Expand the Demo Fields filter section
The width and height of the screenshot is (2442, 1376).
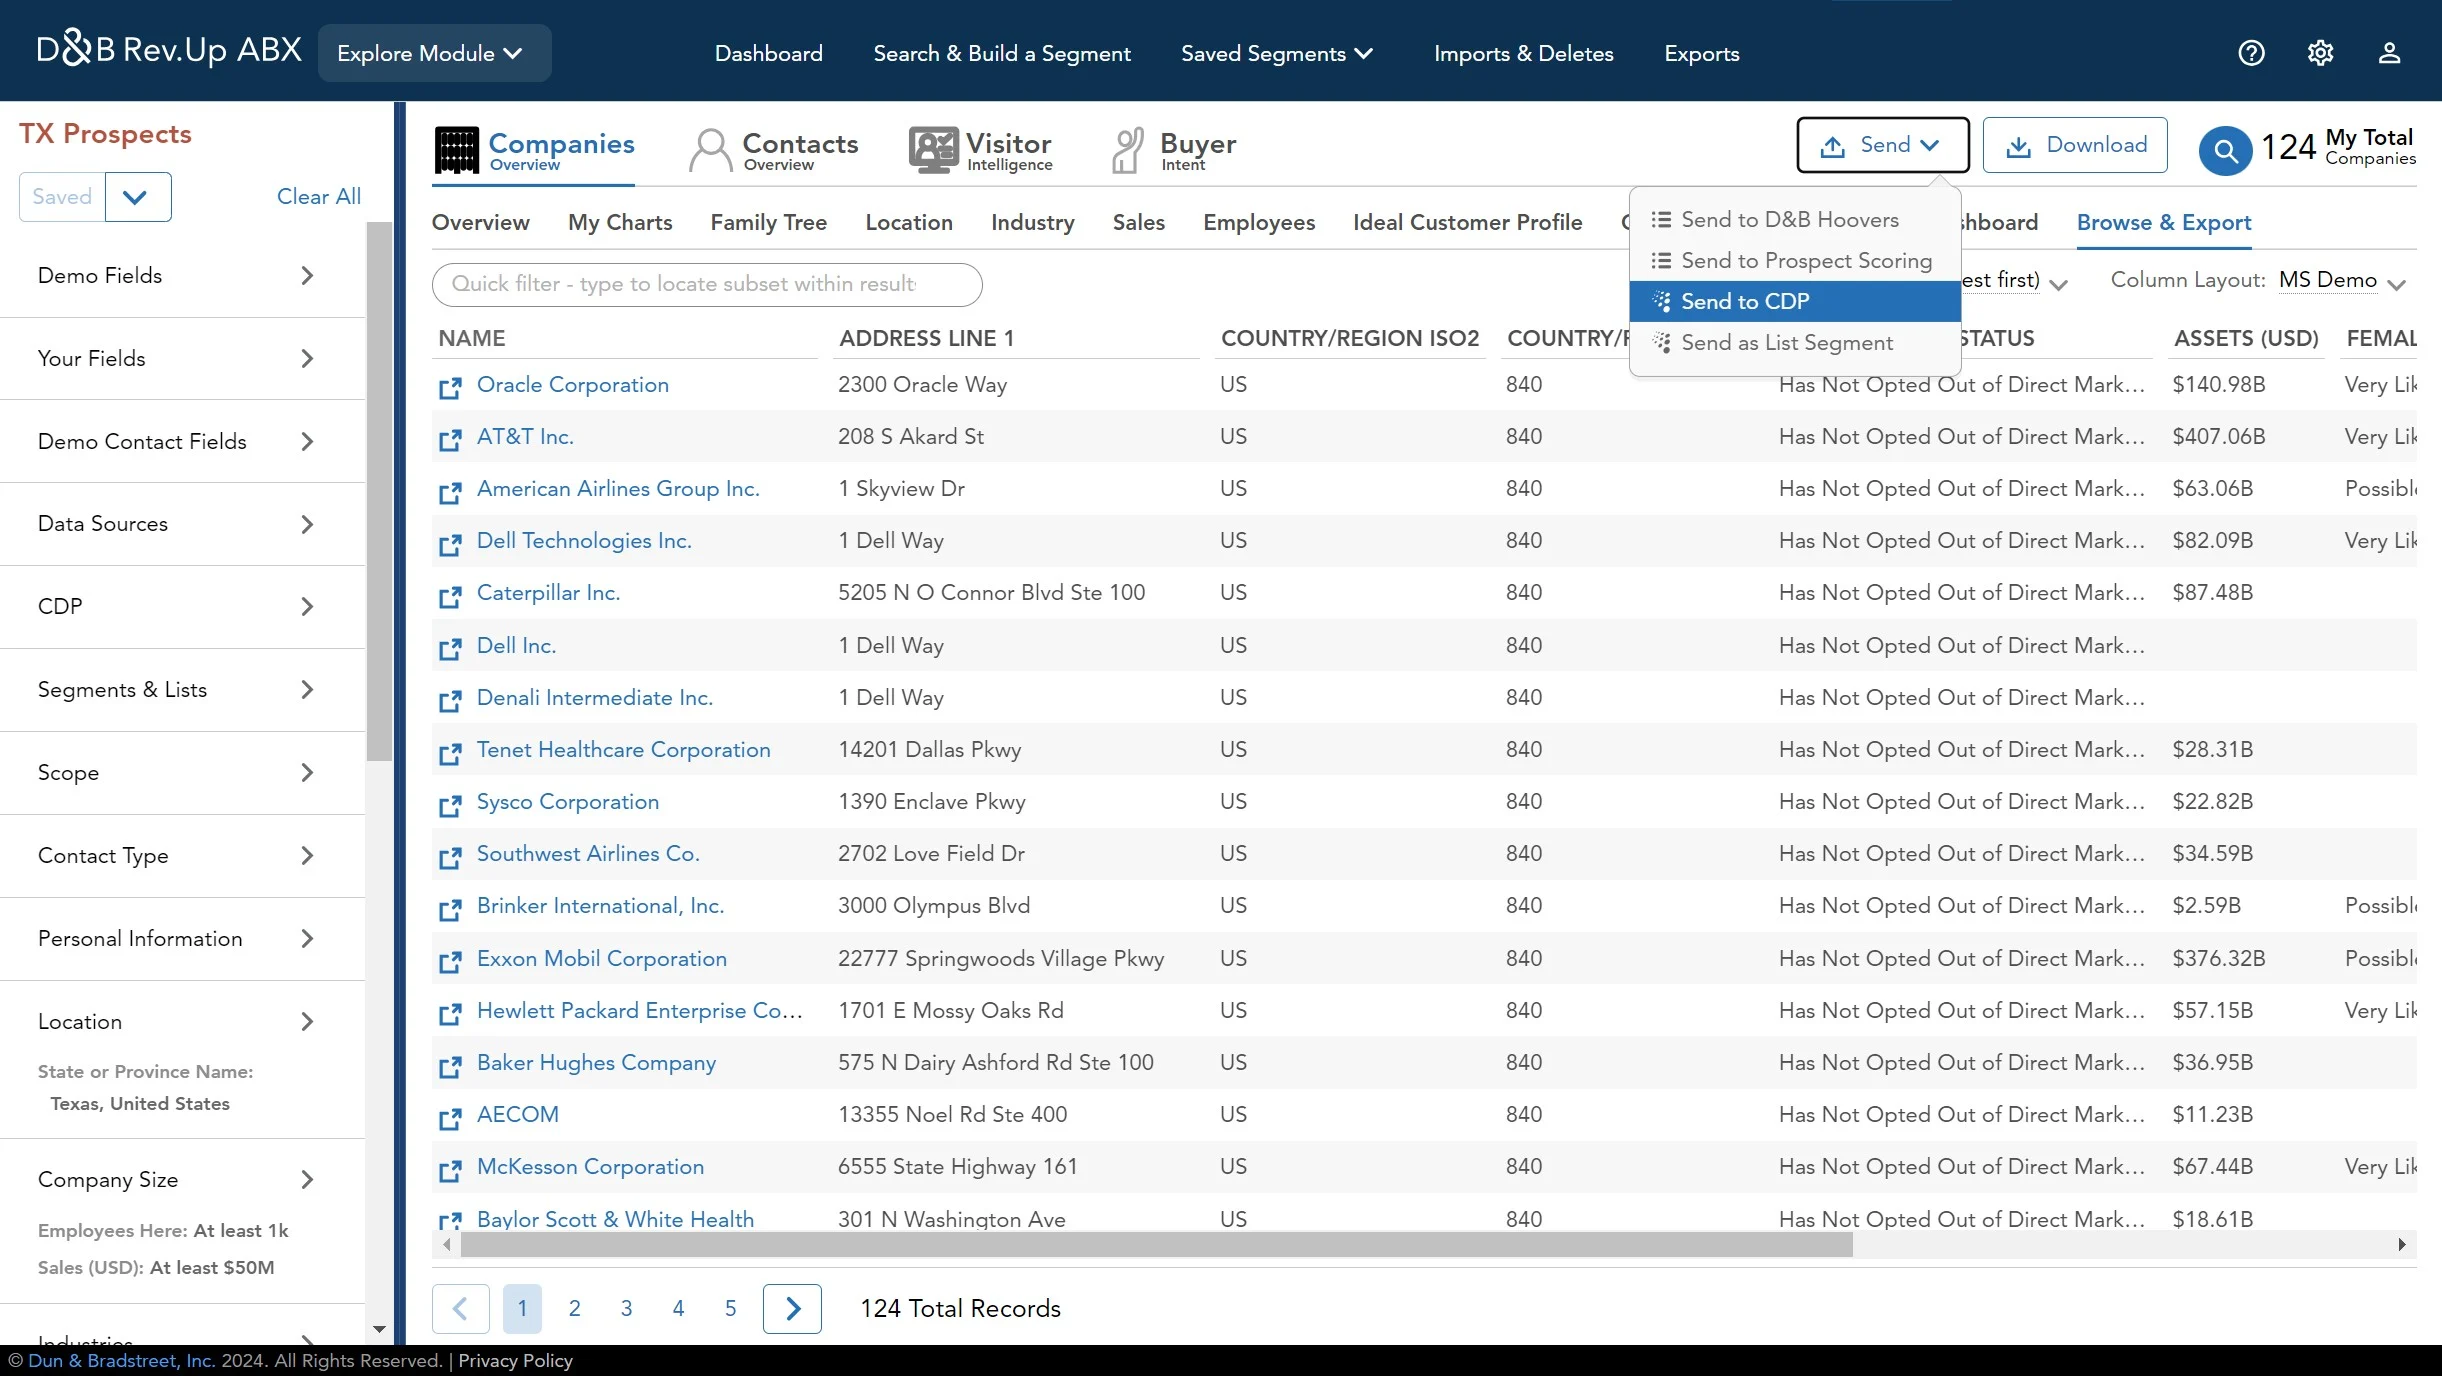[182, 276]
